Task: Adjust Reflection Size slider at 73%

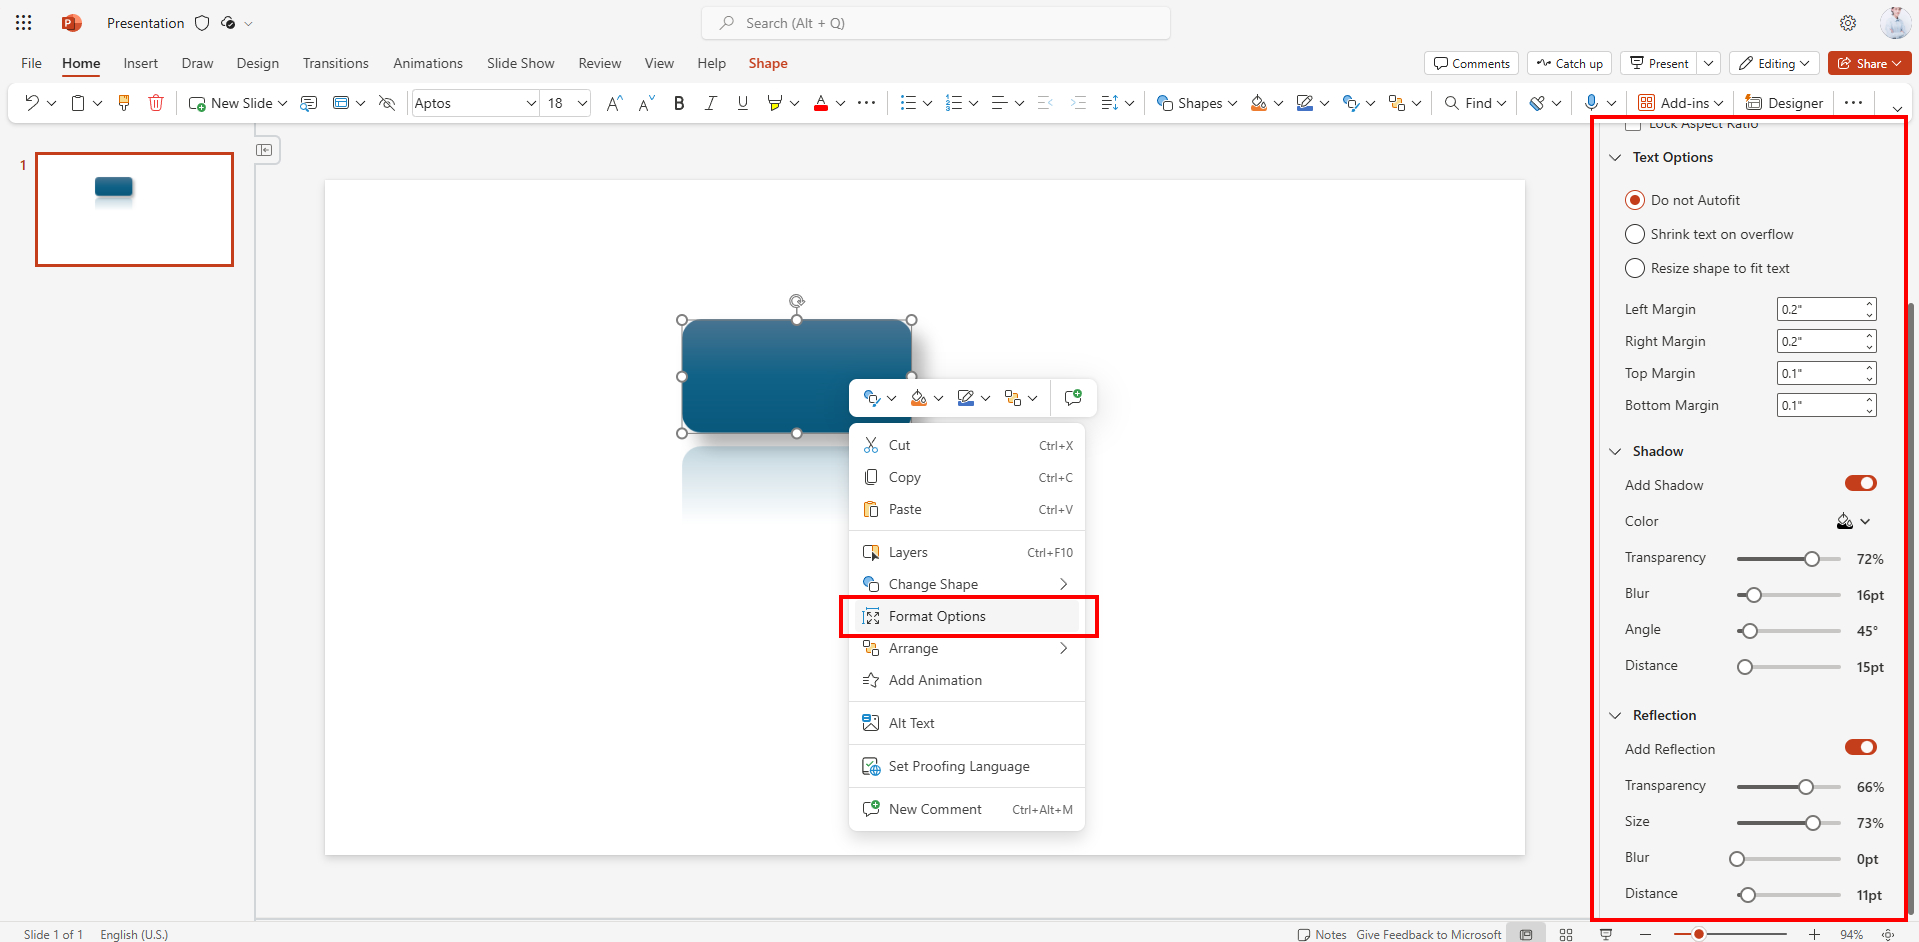Action: click(x=1813, y=823)
